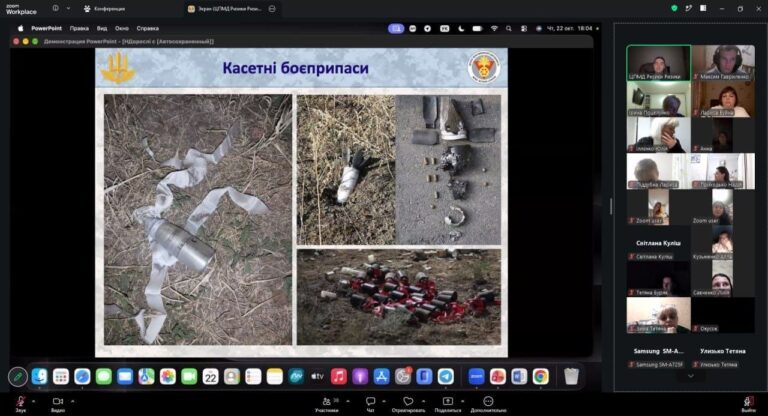Select Samsung SM-A... participant tile
768x416 pixels.
coord(658,352)
